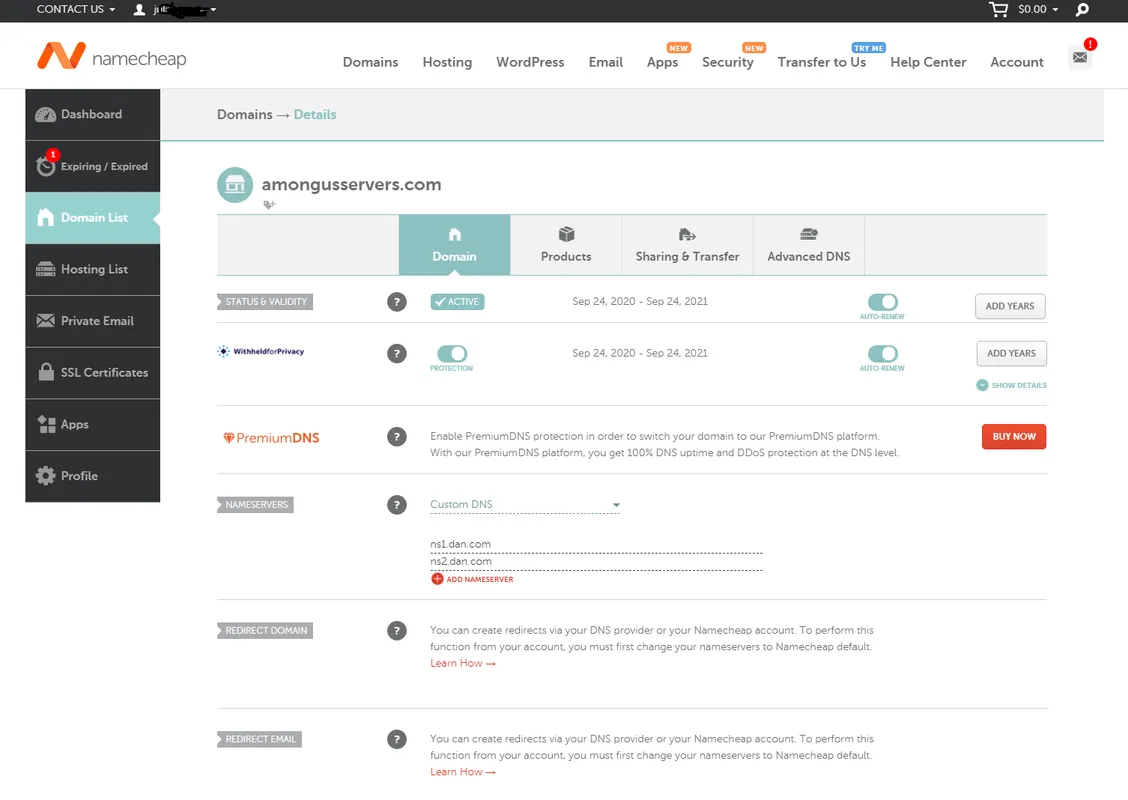This screenshot has height=800, width=1128.
Task: Click help icon for PremiumDNS
Action: 396,437
